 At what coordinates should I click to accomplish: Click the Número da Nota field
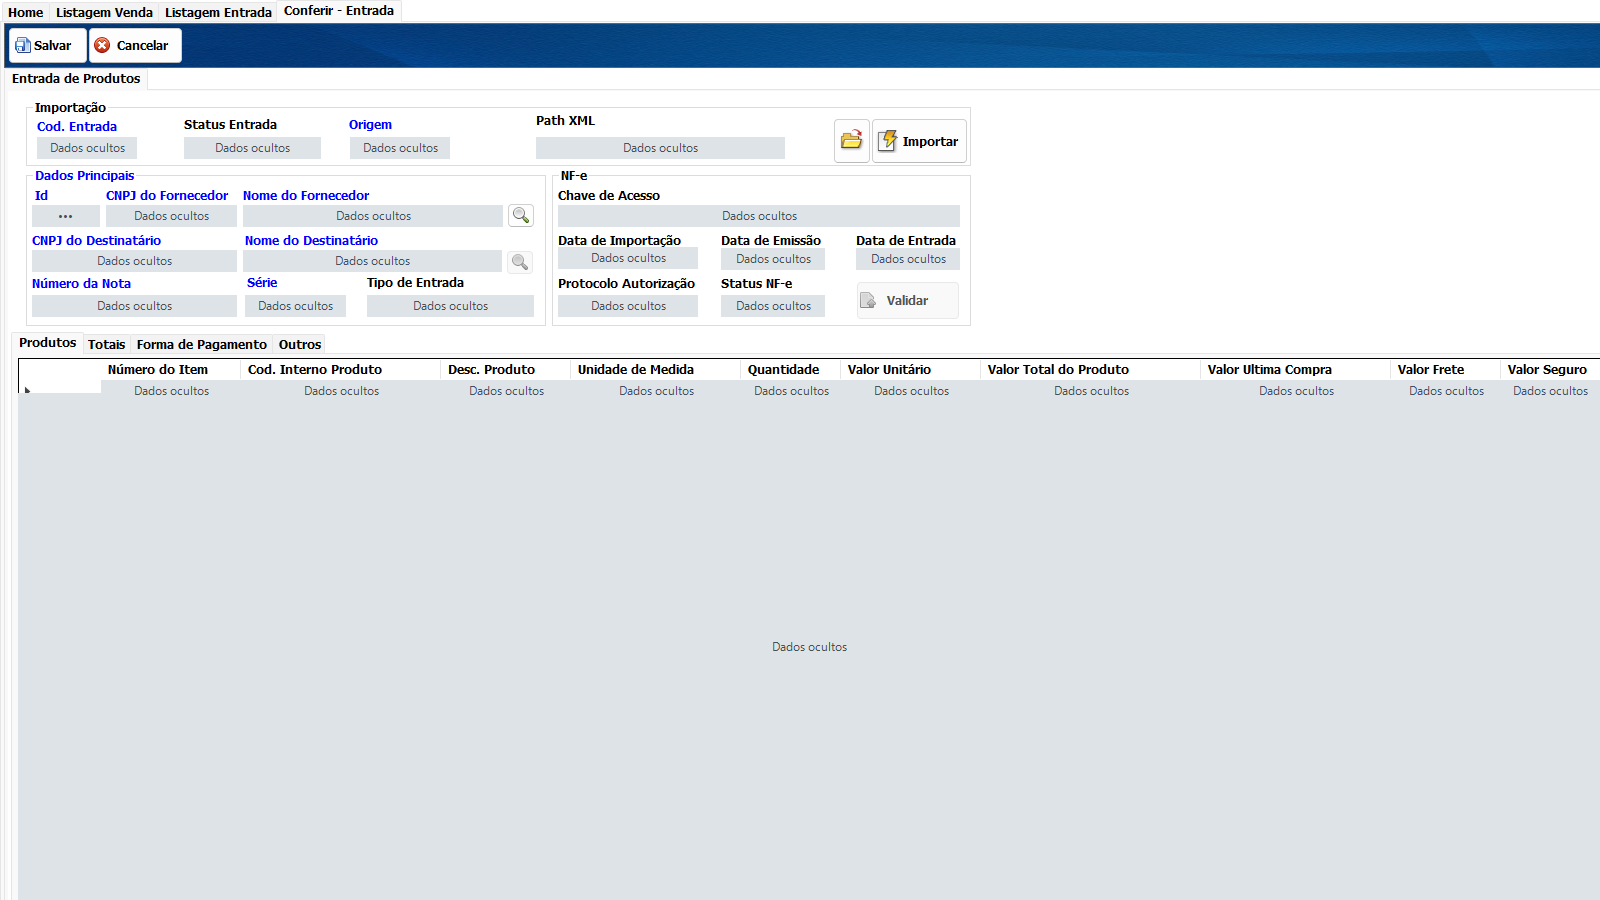(x=134, y=306)
